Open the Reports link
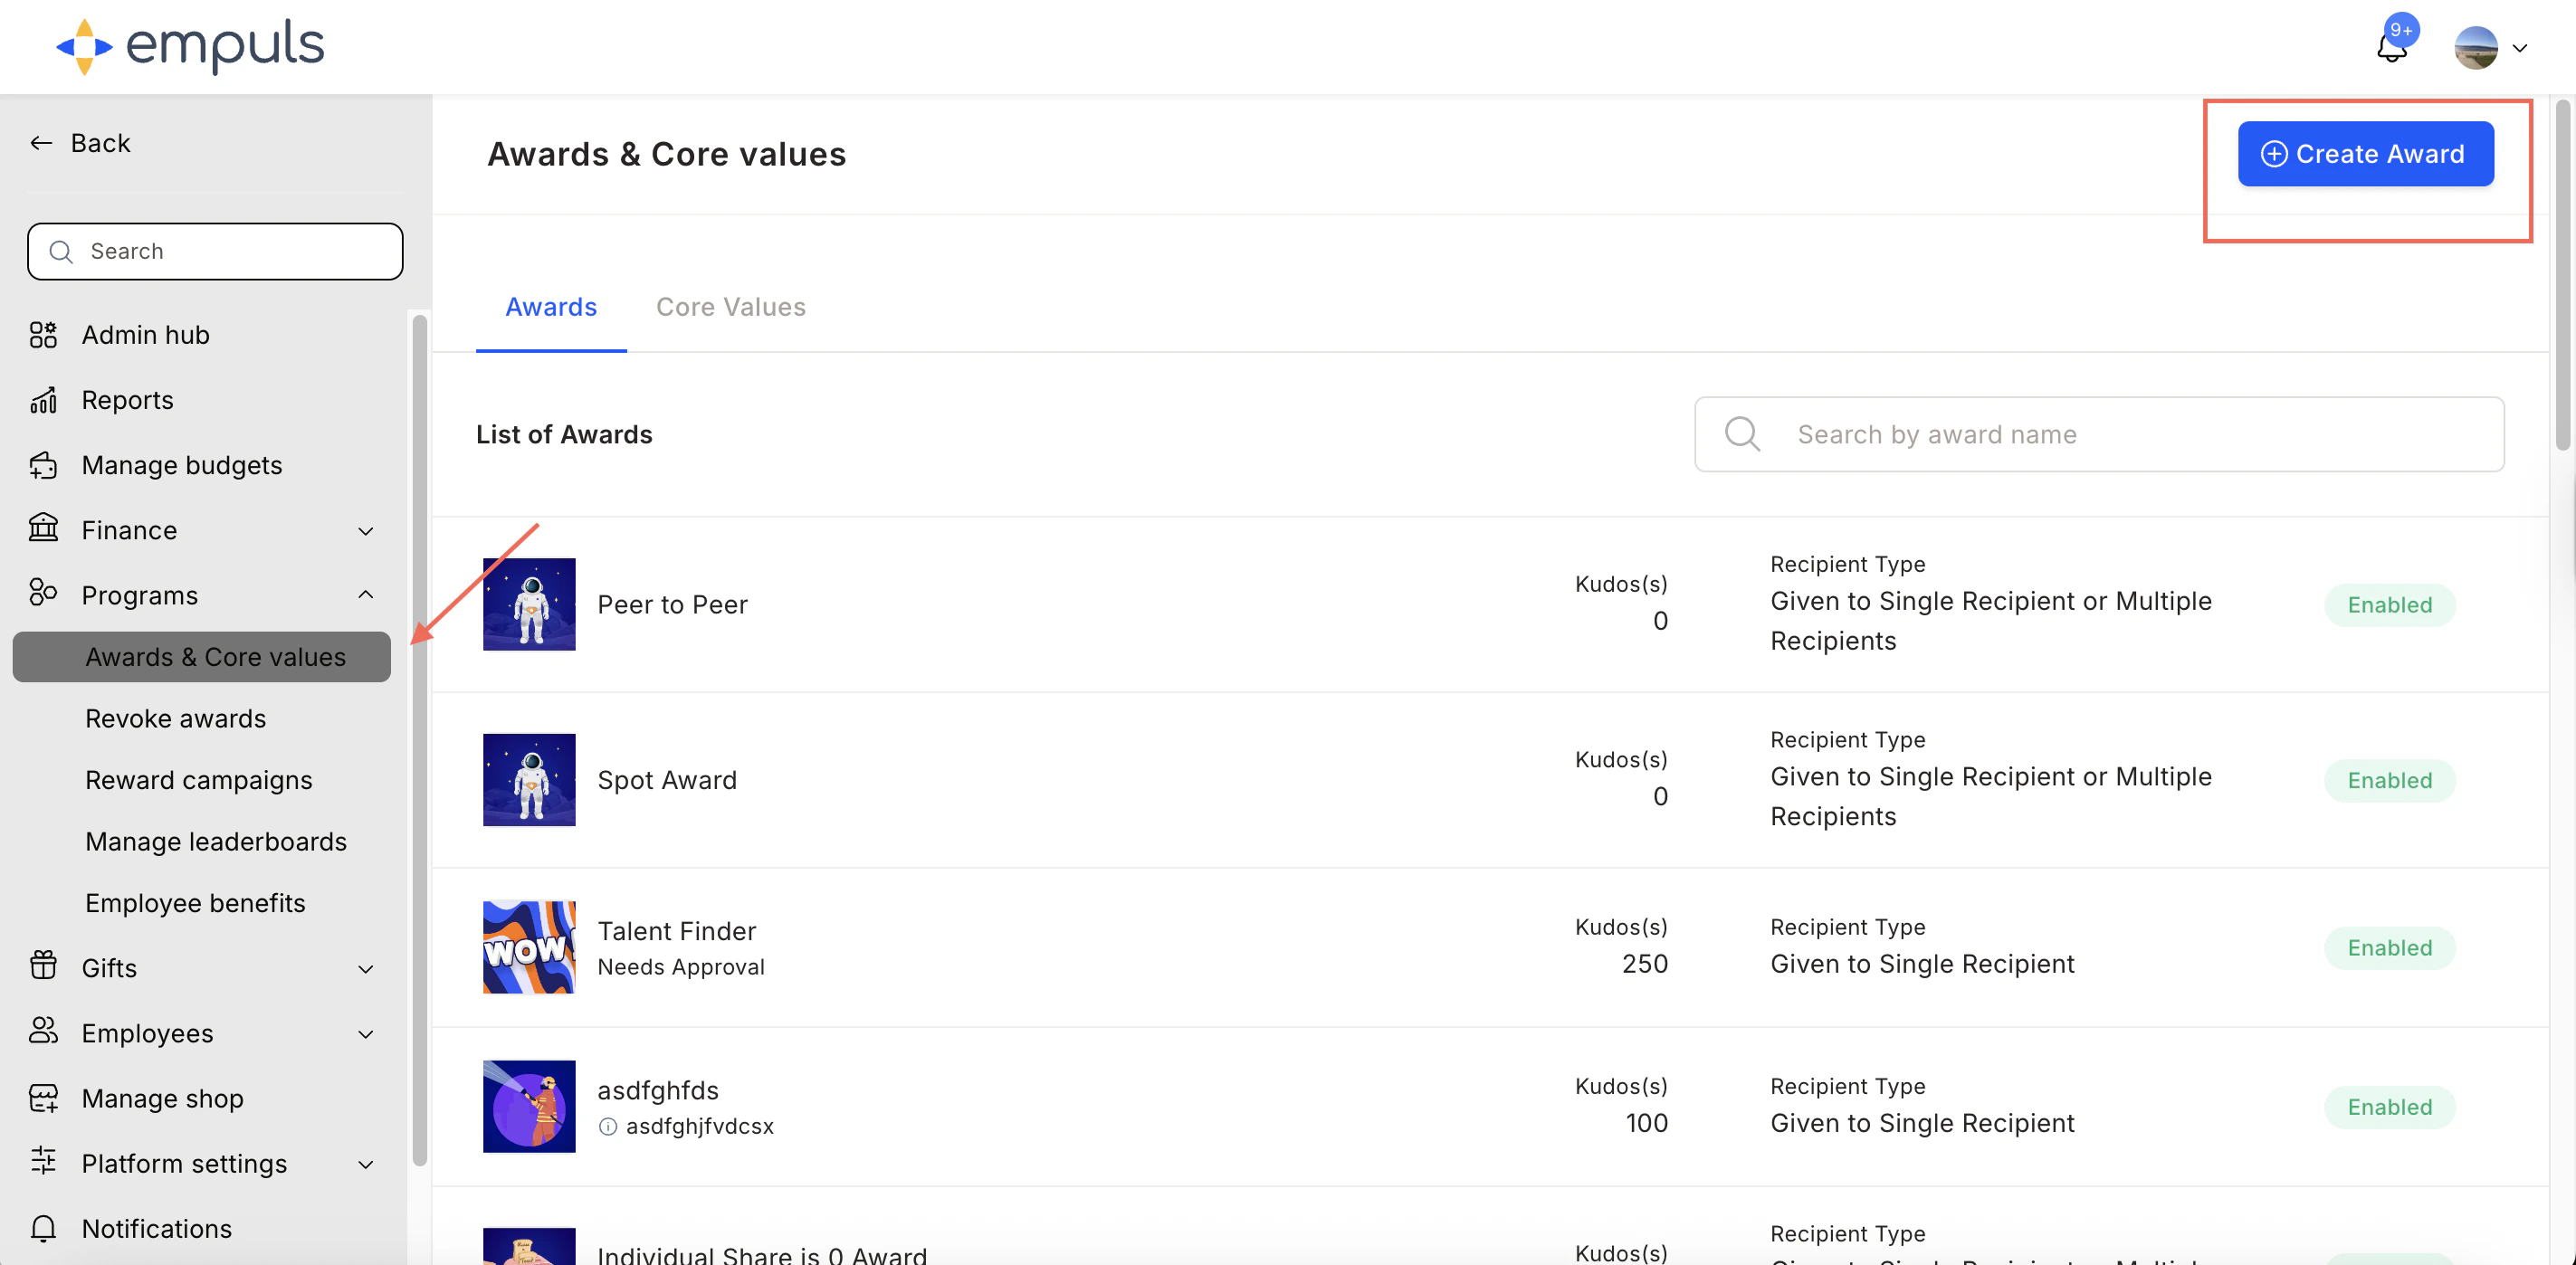The width and height of the screenshot is (2576, 1265). pos(127,400)
